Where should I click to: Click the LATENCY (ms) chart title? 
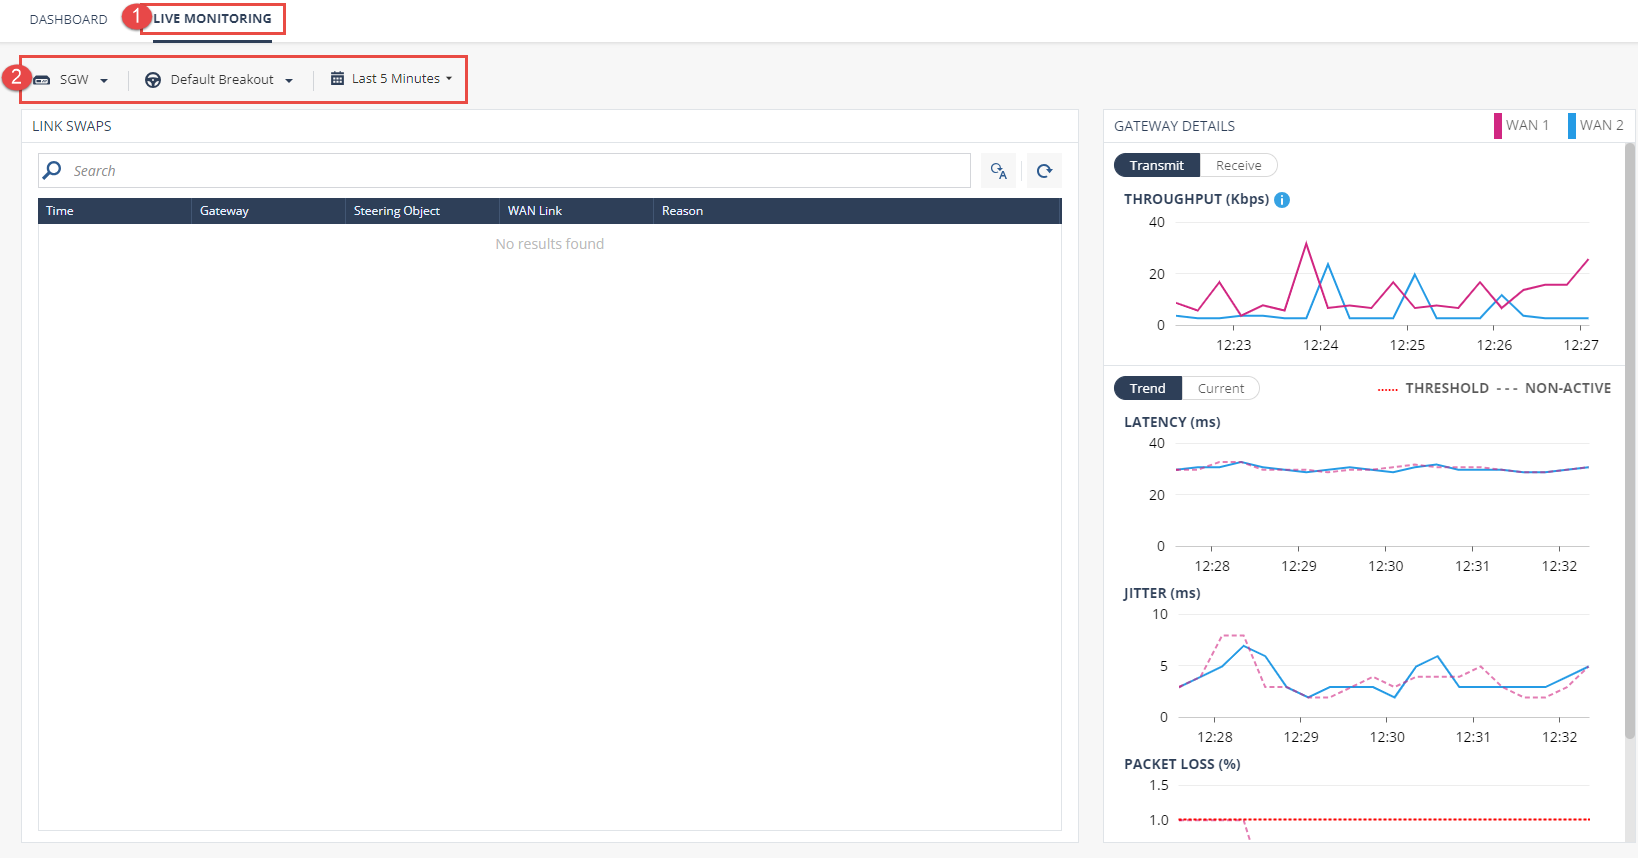tap(1172, 422)
